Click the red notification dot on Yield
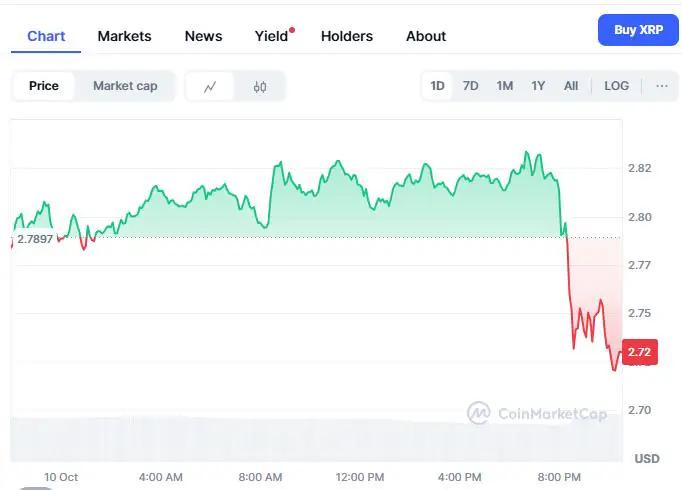The height and width of the screenshot is (490, 682). [x=291, y=29]
